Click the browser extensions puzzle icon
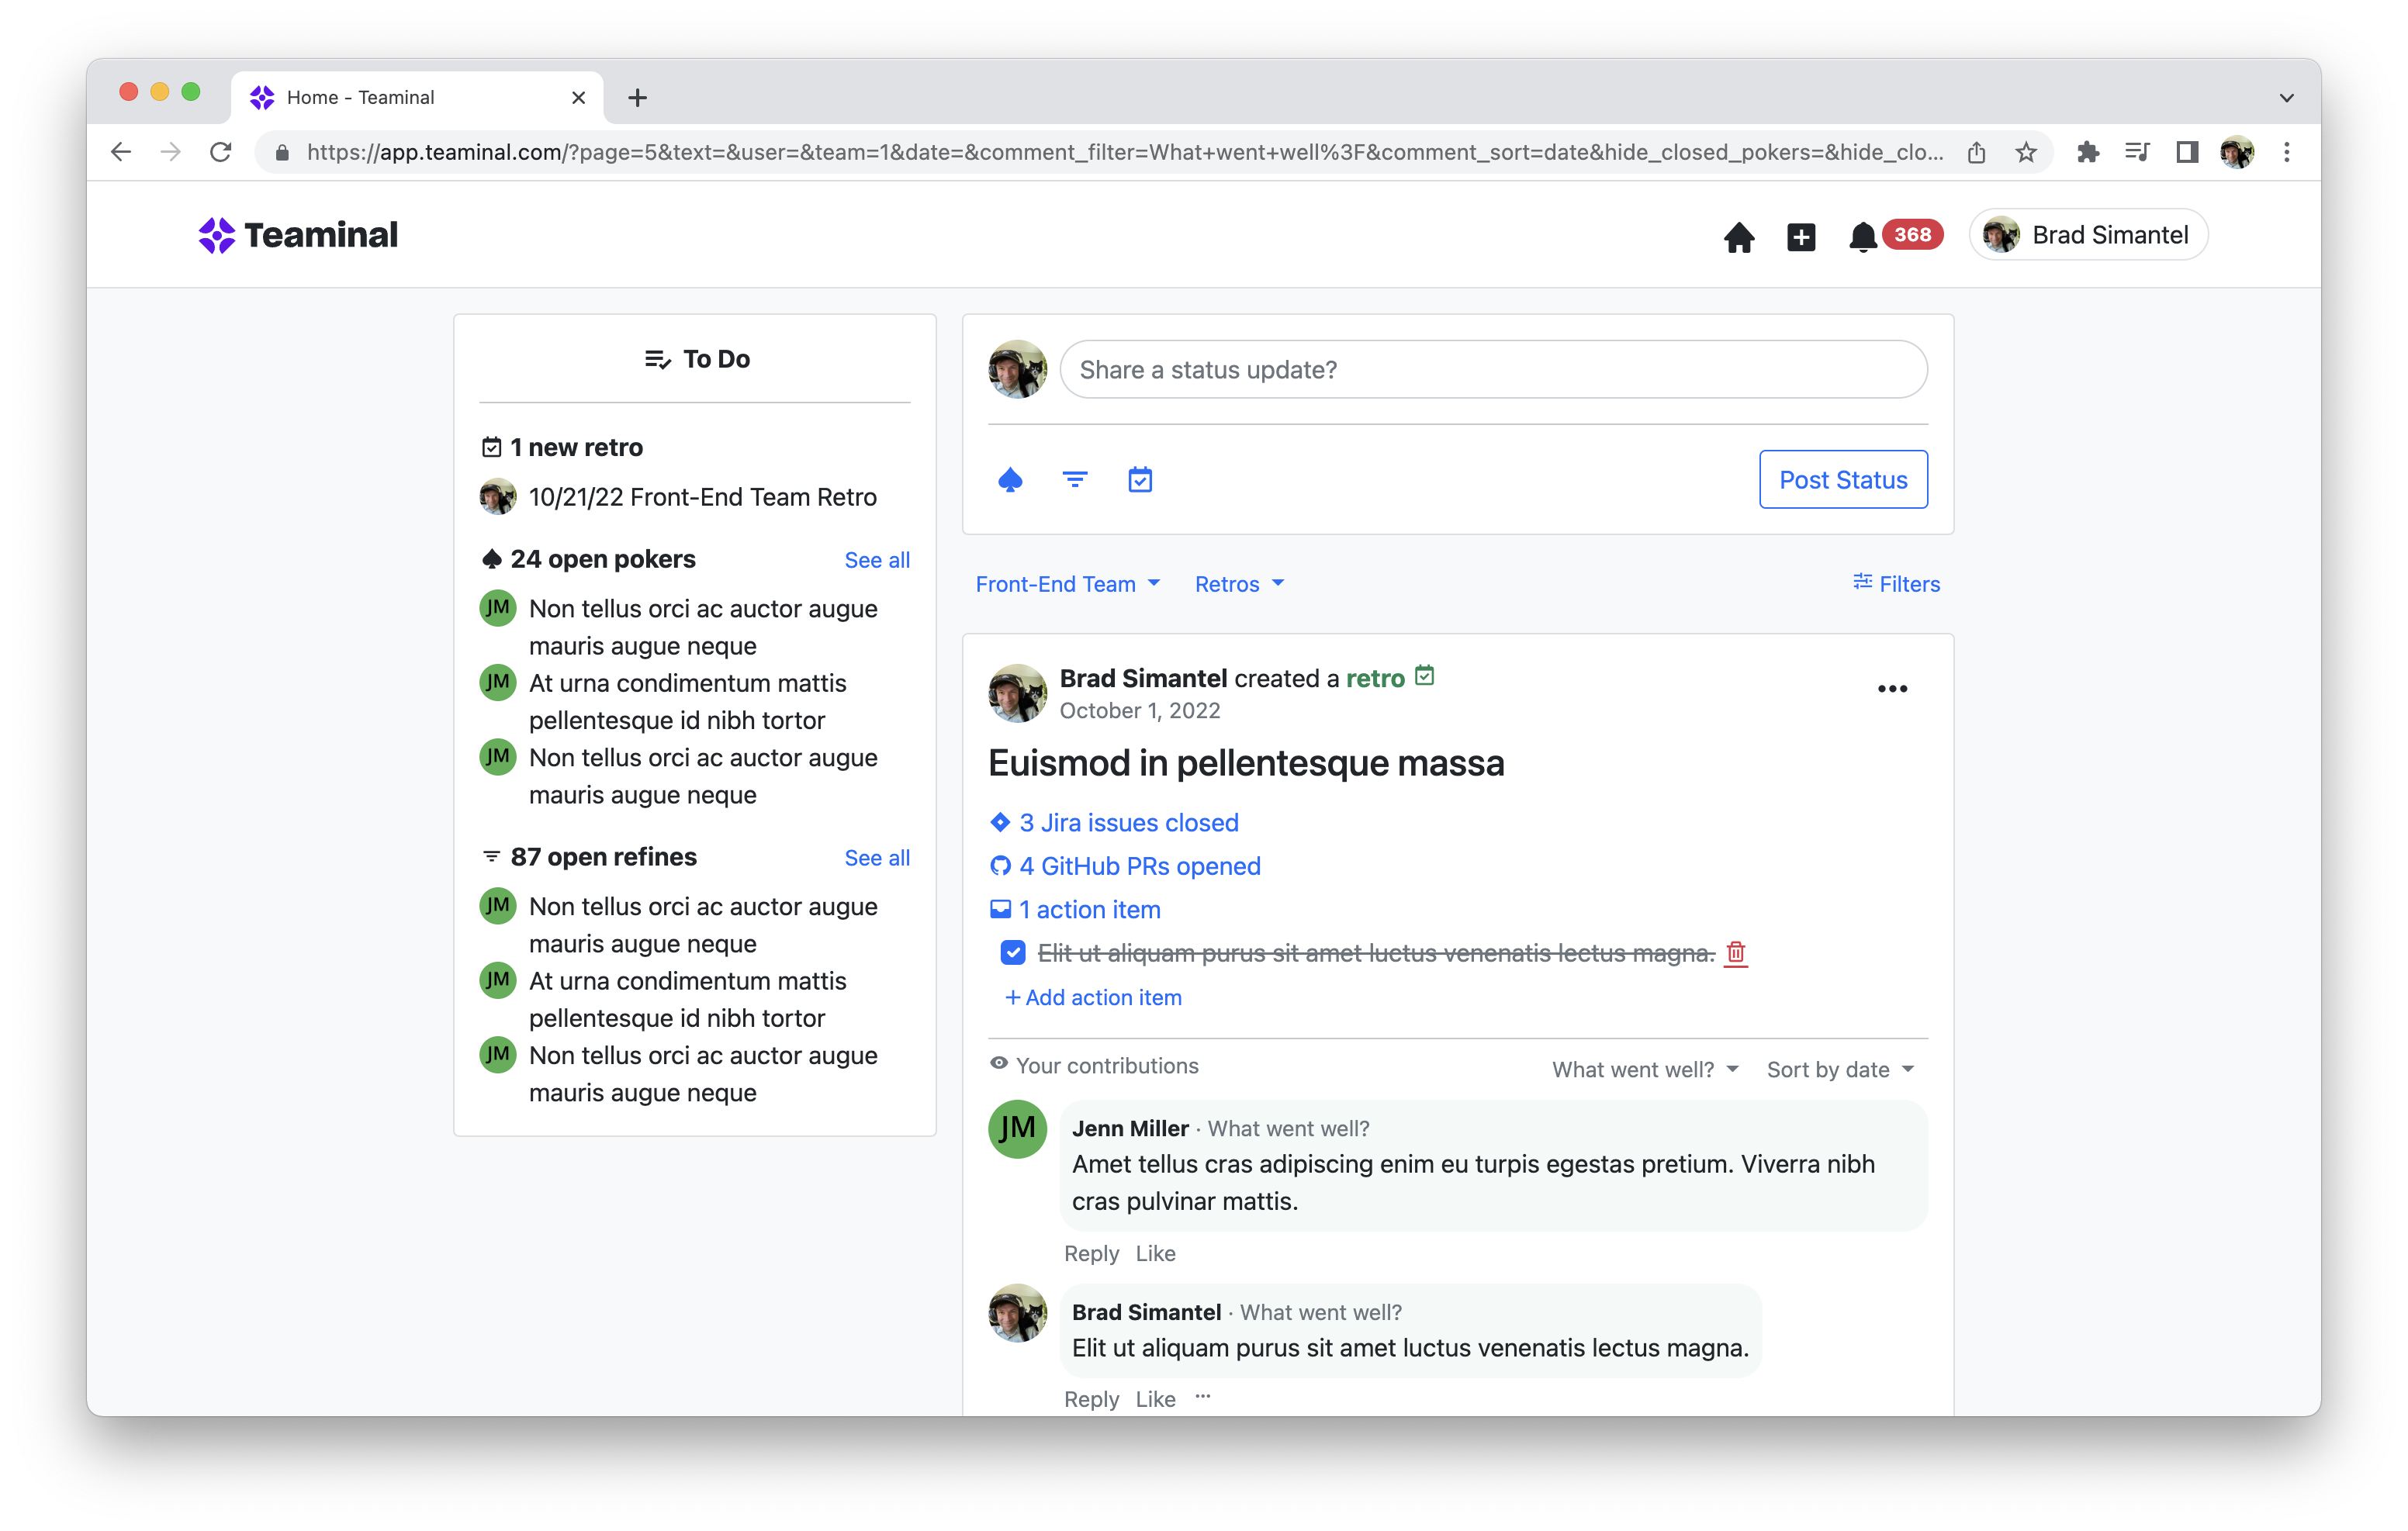 (x=2087, y=152)
